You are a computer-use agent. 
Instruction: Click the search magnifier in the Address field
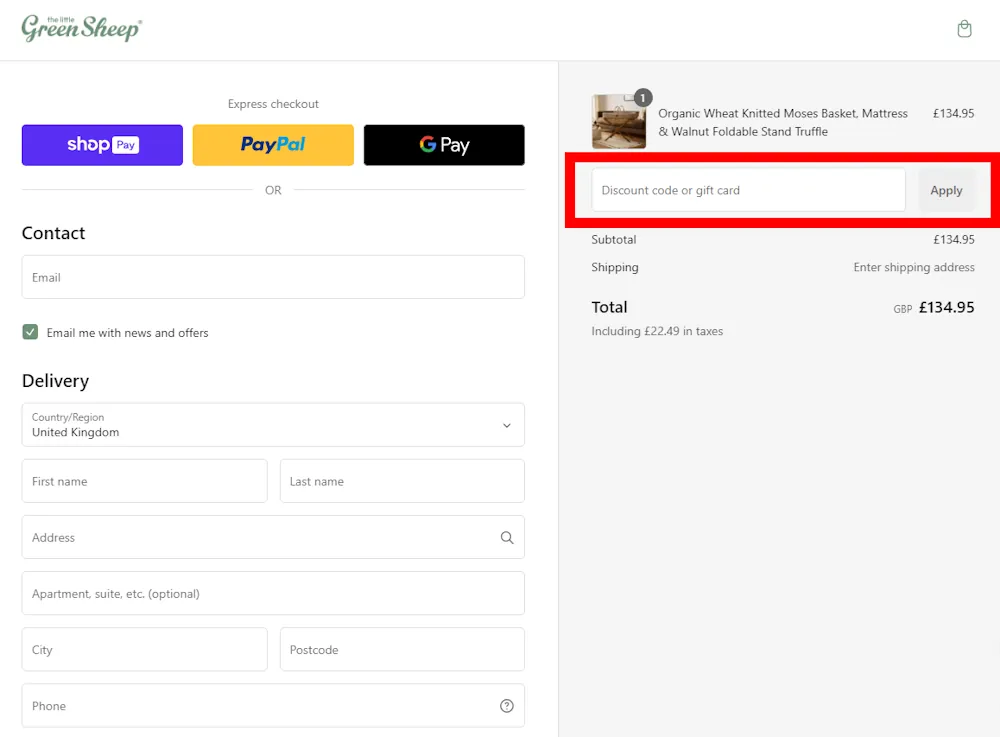point(507,537)
